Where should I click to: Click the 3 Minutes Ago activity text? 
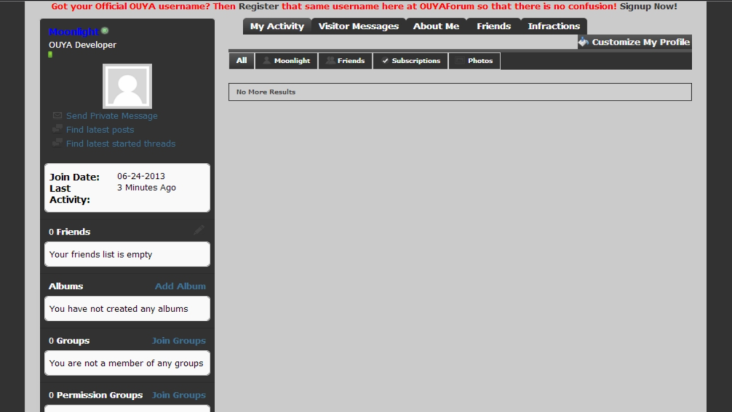tap(147, 188)
